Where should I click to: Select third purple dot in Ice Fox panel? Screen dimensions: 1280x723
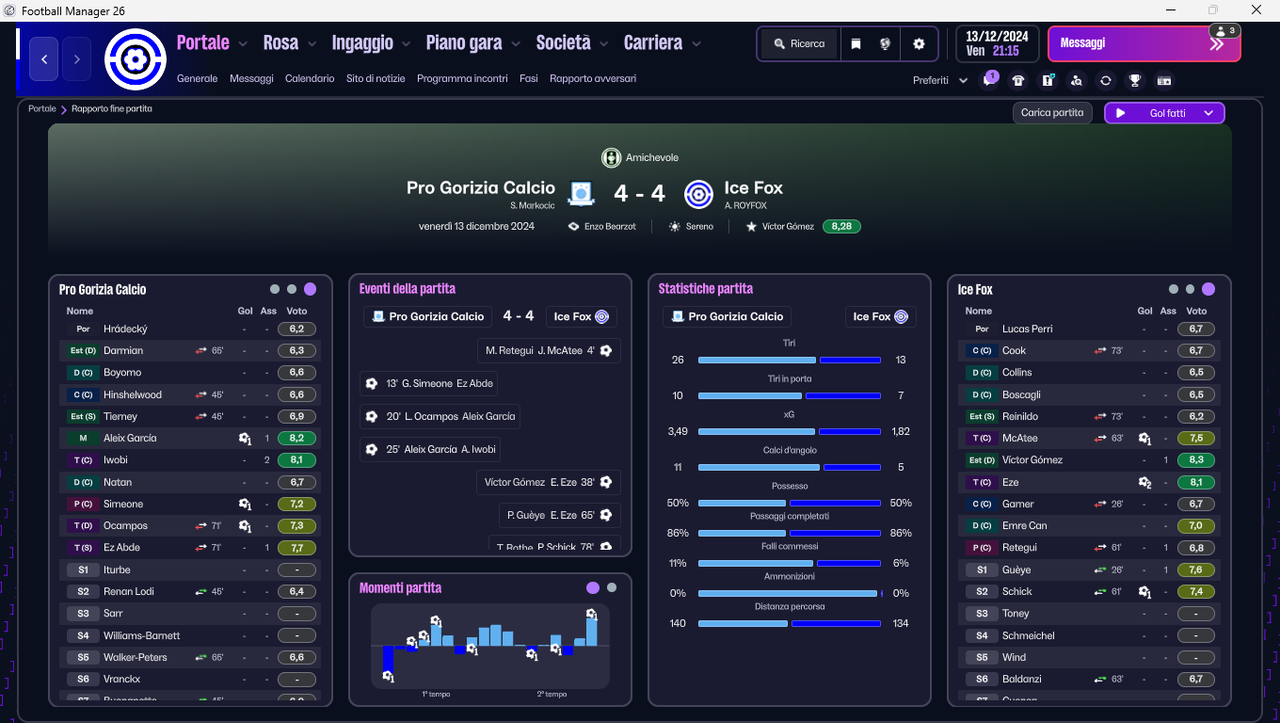coord(1209,289)
